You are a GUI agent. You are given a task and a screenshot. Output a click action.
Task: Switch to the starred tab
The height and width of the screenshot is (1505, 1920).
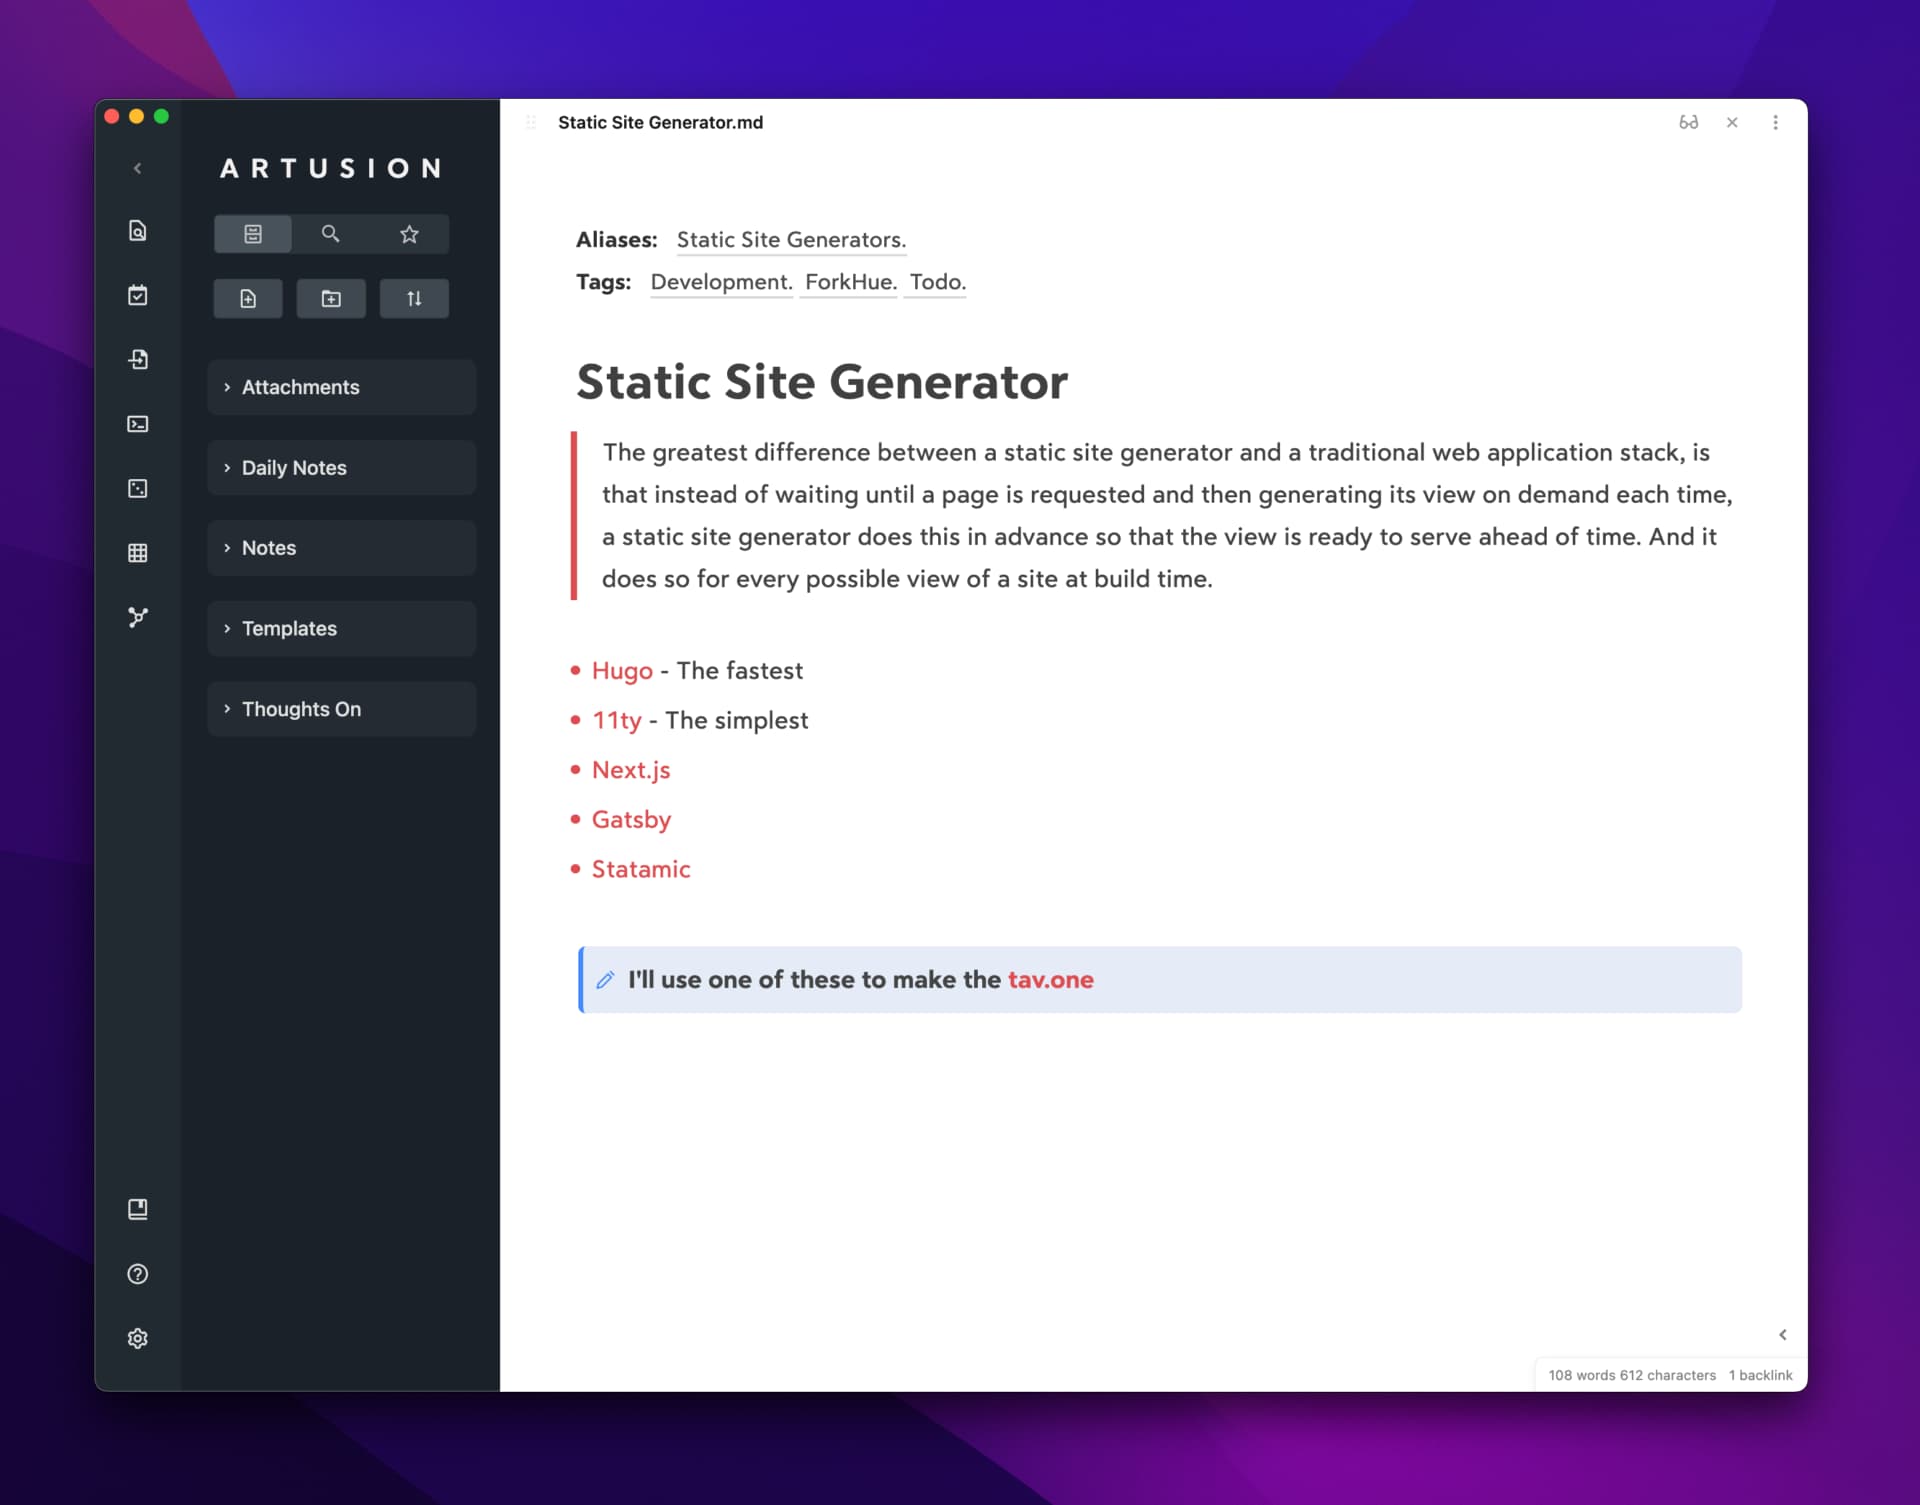coord(409,234)
